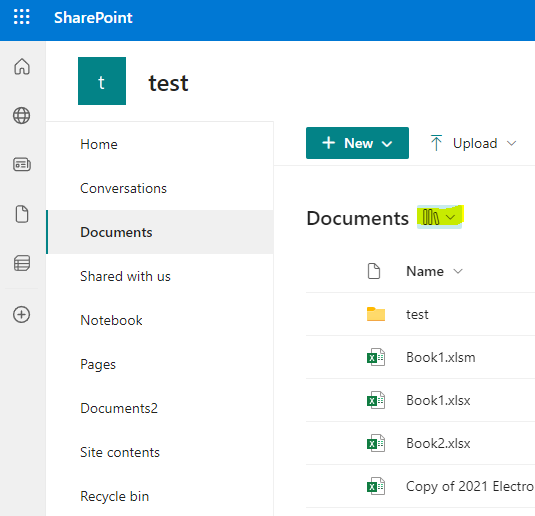Click the SharePoint title link
This screenshot has width=535, height=516.
[x=93, y=18]
